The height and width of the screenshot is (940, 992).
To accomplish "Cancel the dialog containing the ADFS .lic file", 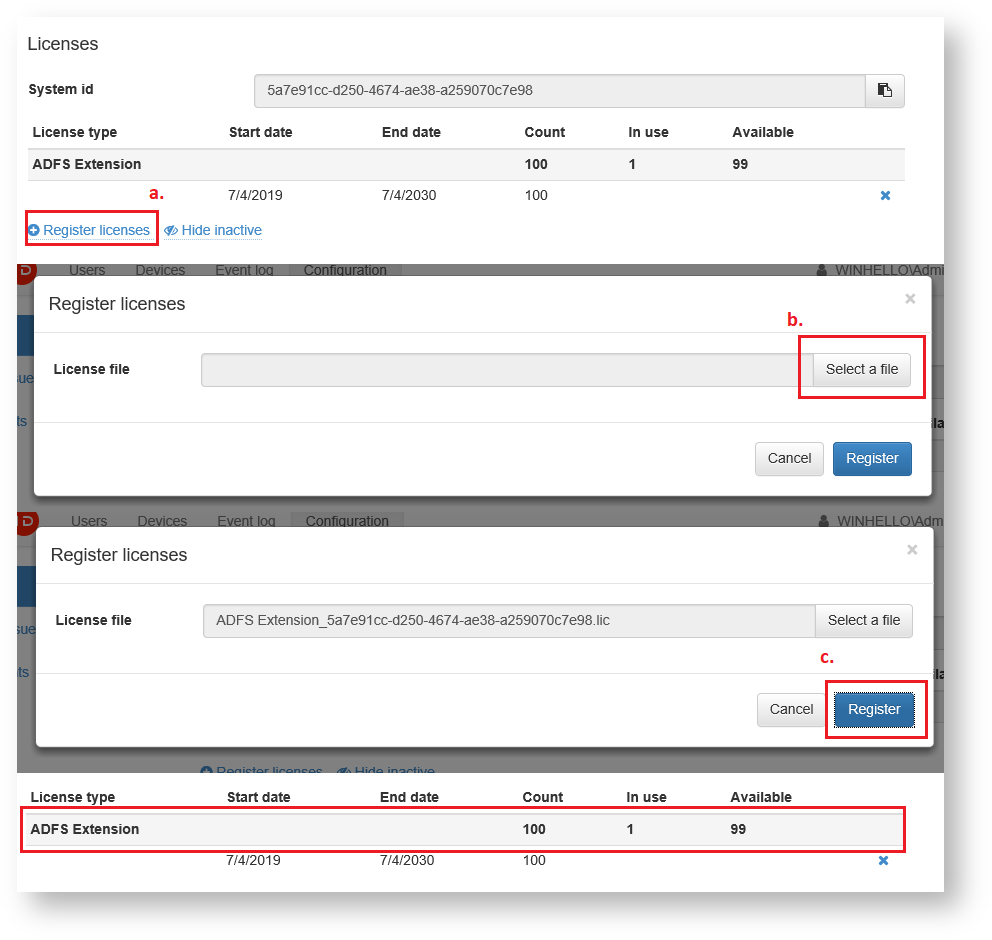I will 791,710.
